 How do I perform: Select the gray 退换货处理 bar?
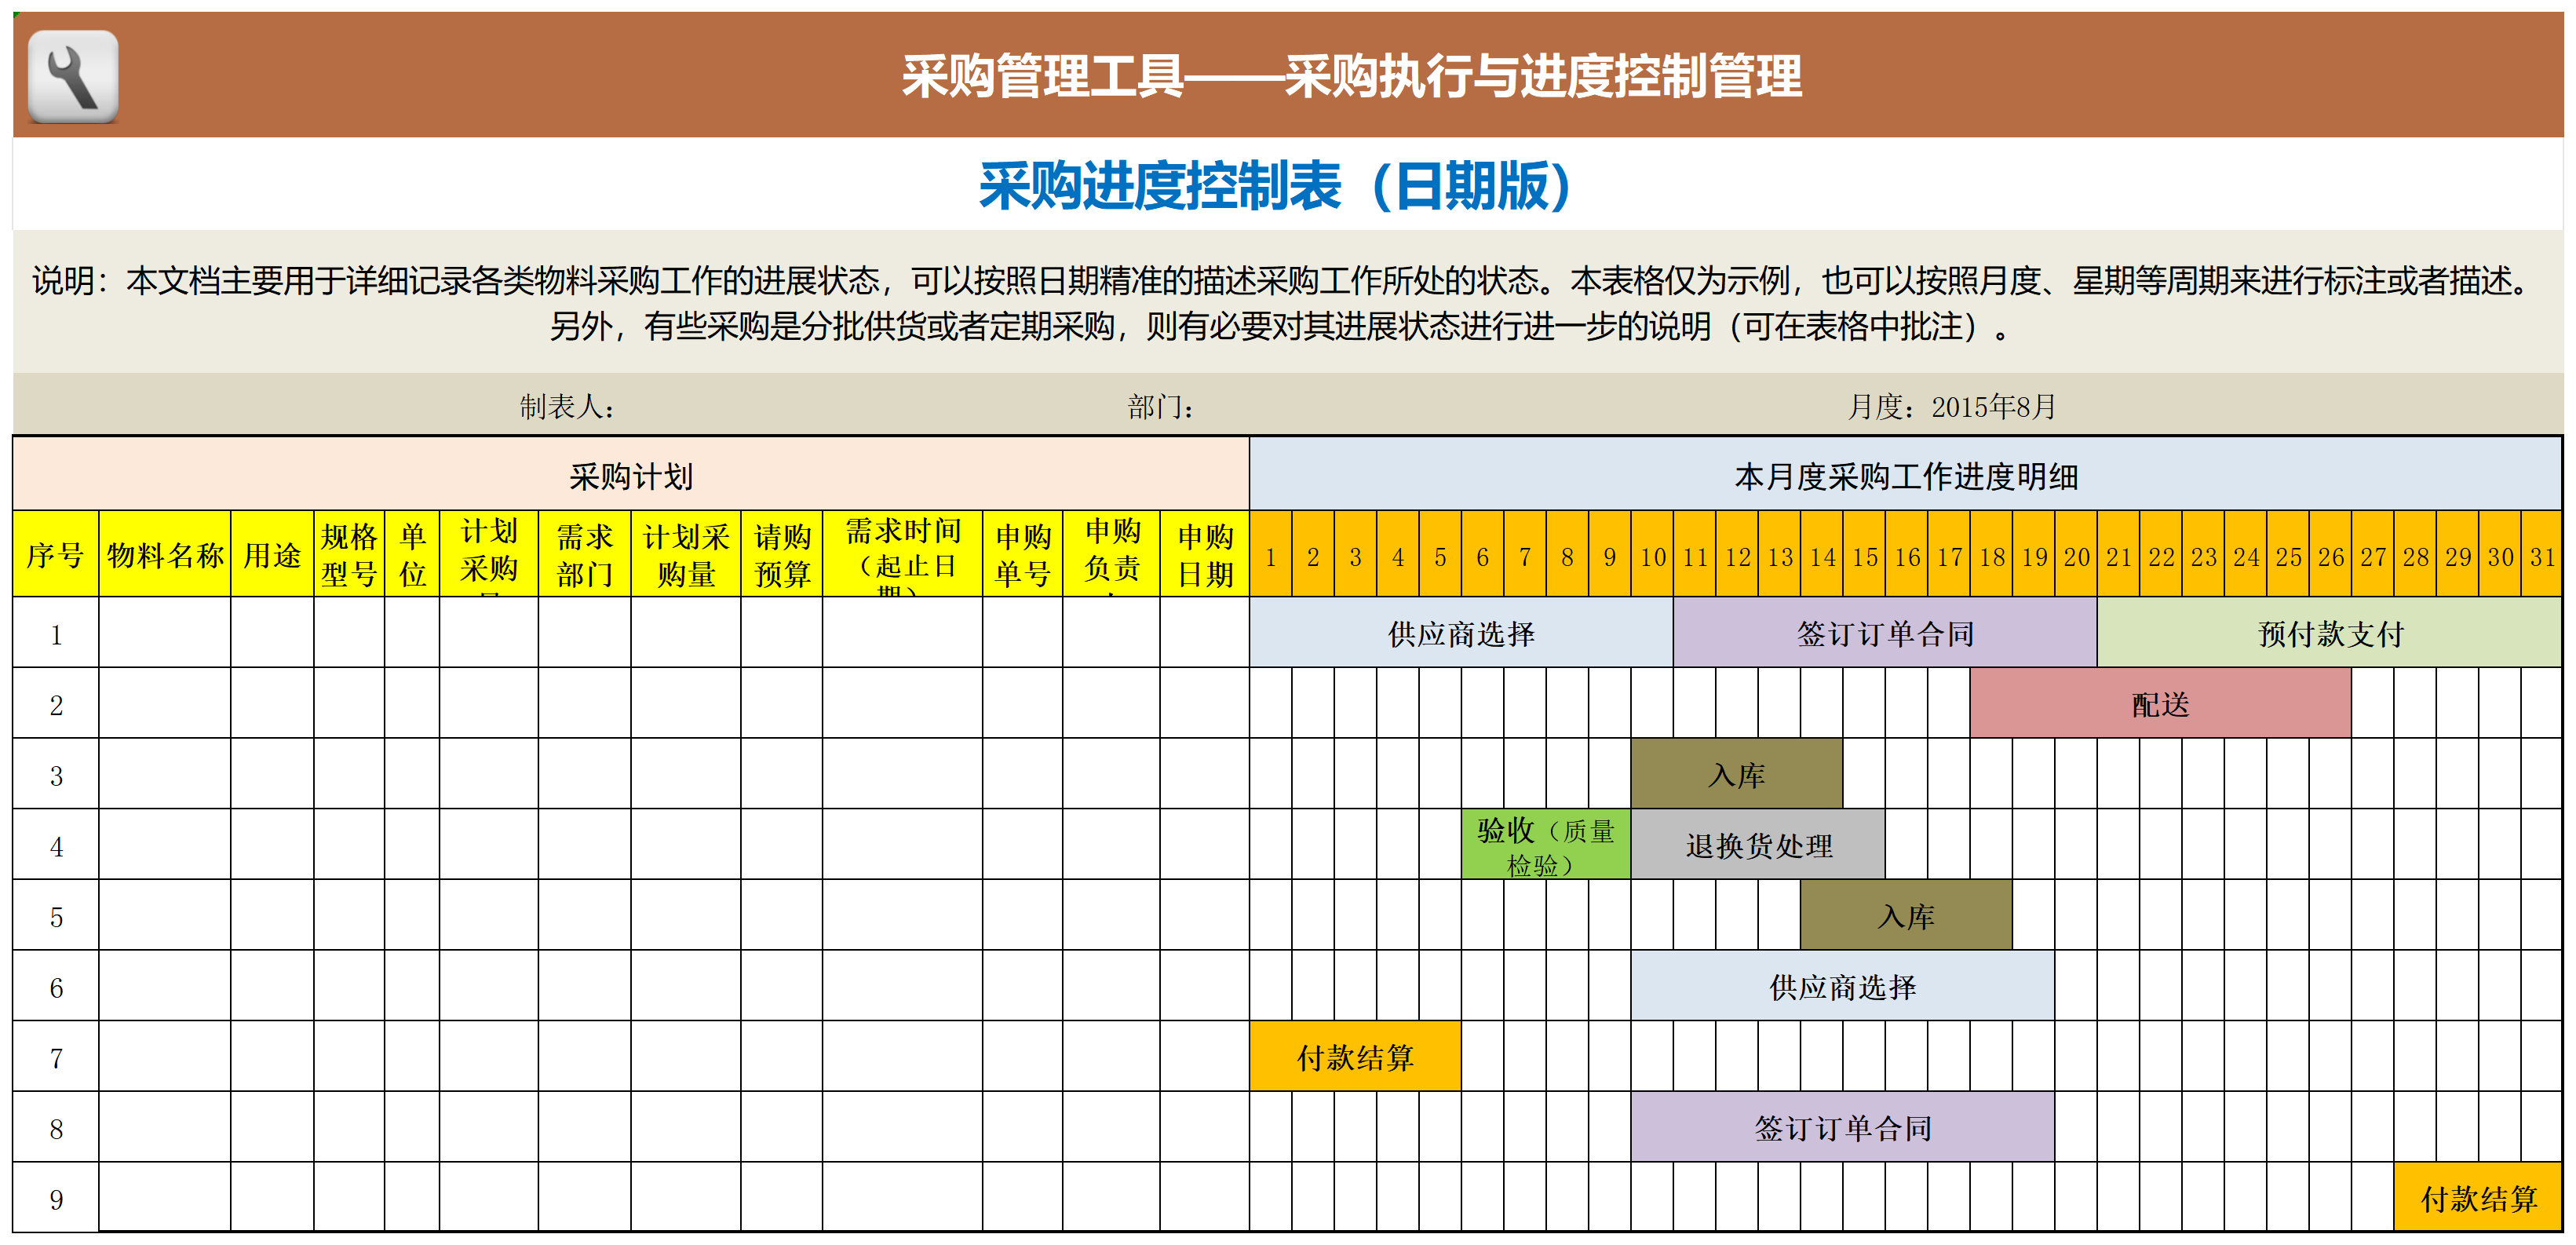[x=1759, y=845]
